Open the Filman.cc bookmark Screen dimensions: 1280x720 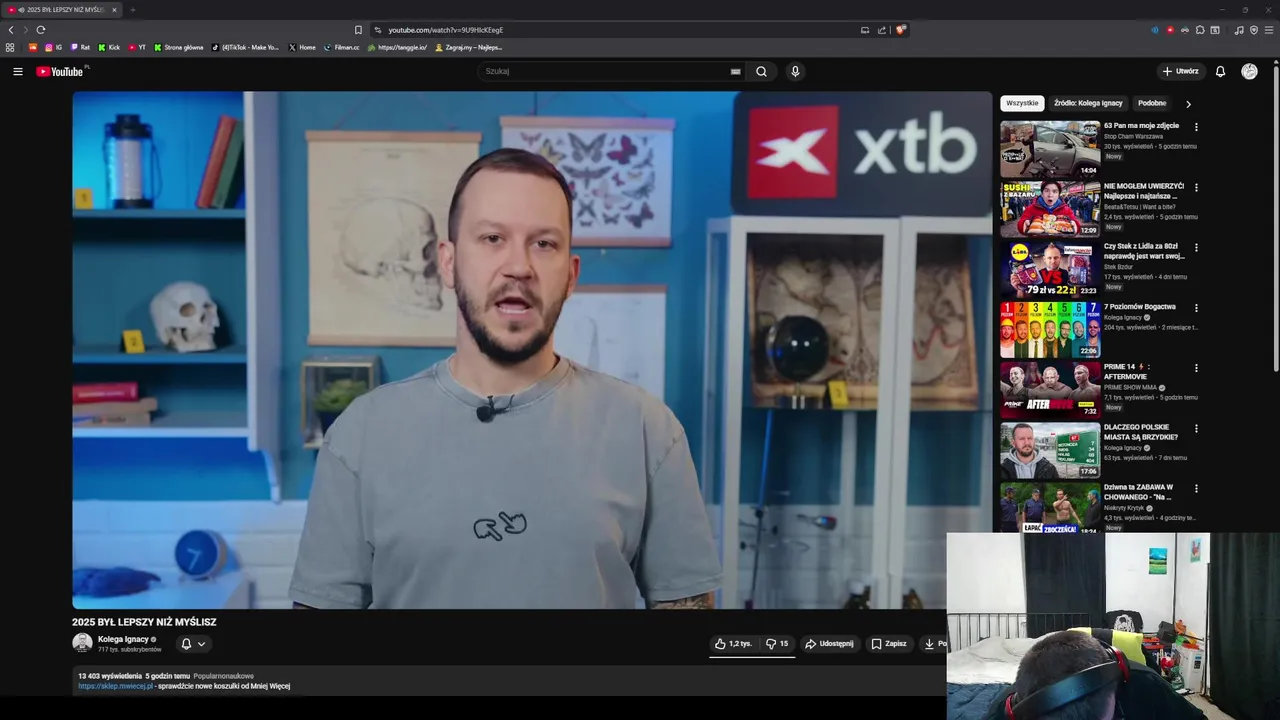click(x=341, y=47)
